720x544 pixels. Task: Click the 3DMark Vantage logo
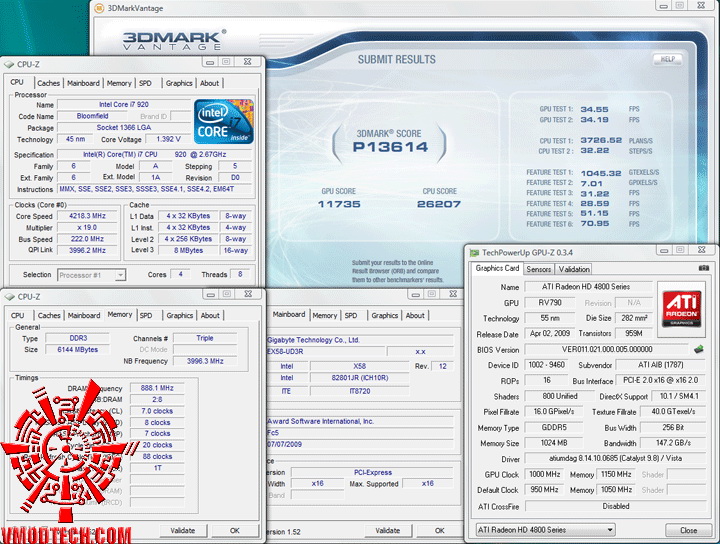coord(174,40)
